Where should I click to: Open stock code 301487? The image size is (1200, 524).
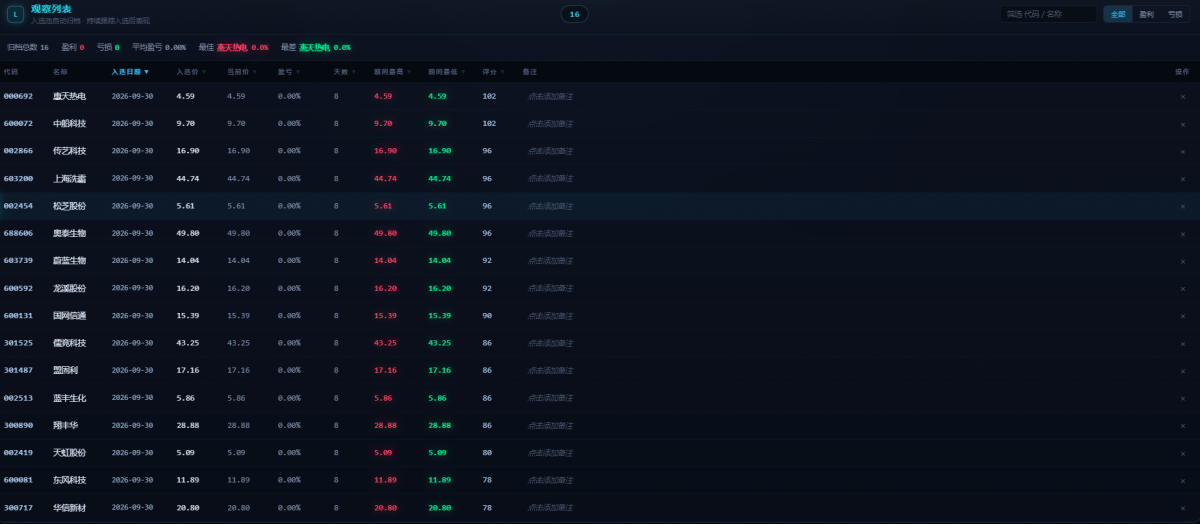(x=18, y=370)
